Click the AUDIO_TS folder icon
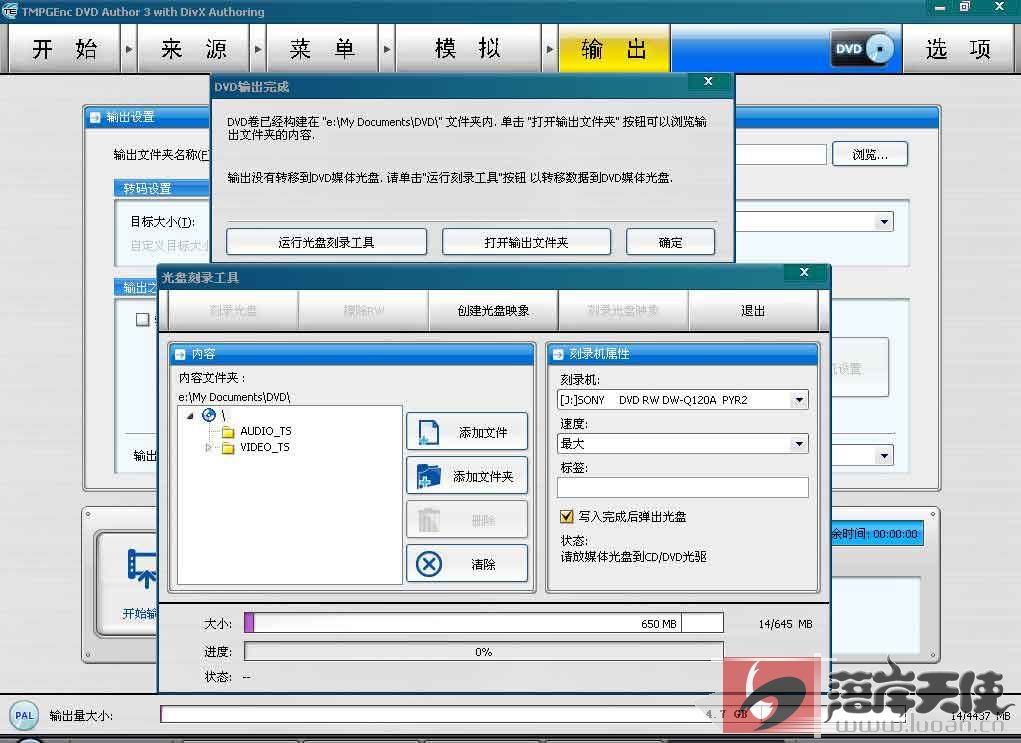The image size is (1021, 743). pos(228,431)
